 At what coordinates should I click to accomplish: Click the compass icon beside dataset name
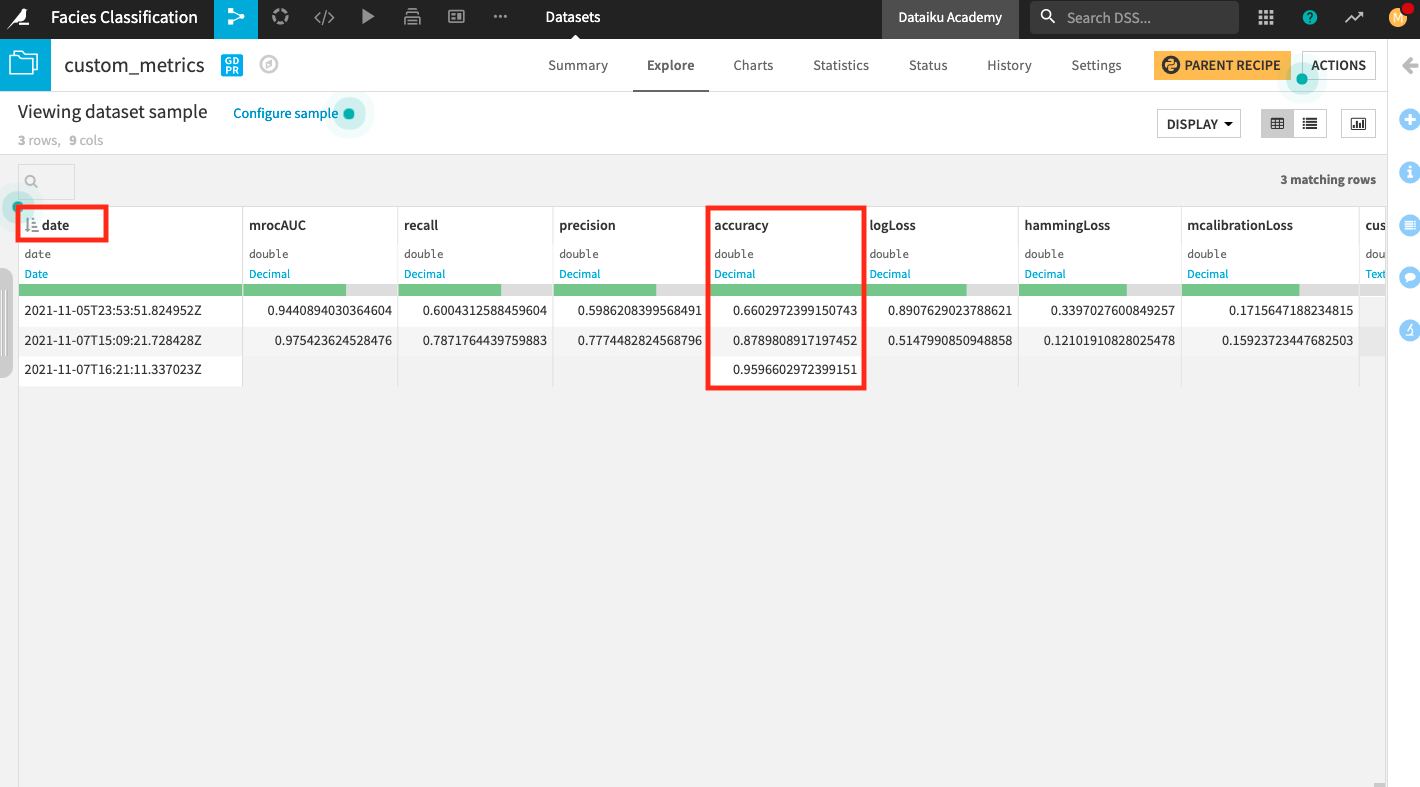(268, 65)
